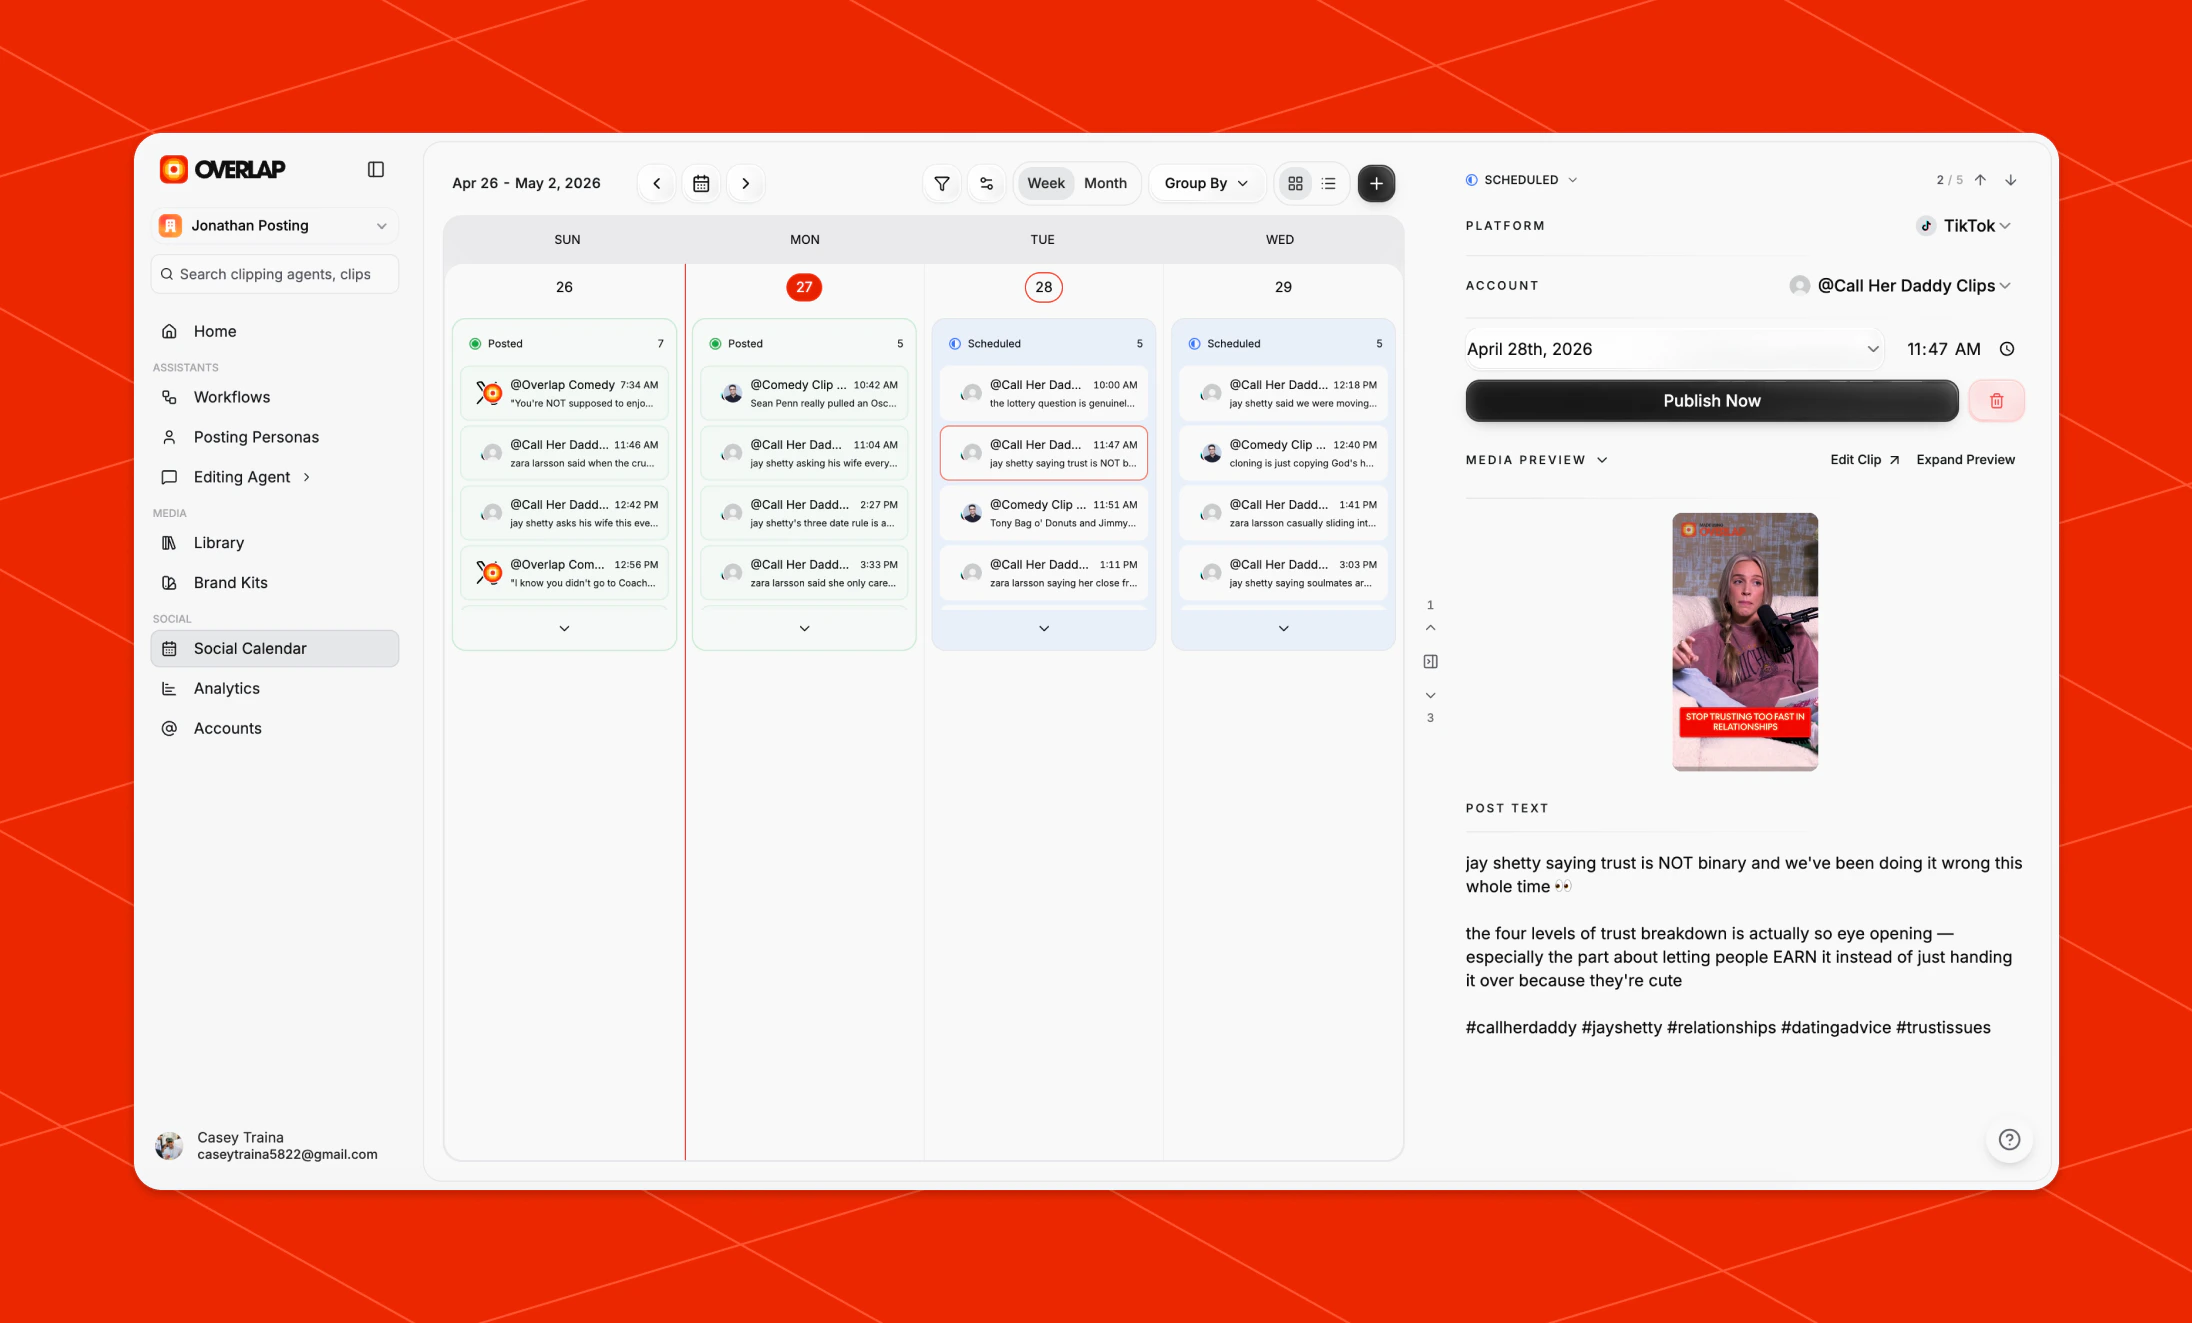Go to next post down arrow
The image size is (2192, 1323).
click(x=2011, y=180)
